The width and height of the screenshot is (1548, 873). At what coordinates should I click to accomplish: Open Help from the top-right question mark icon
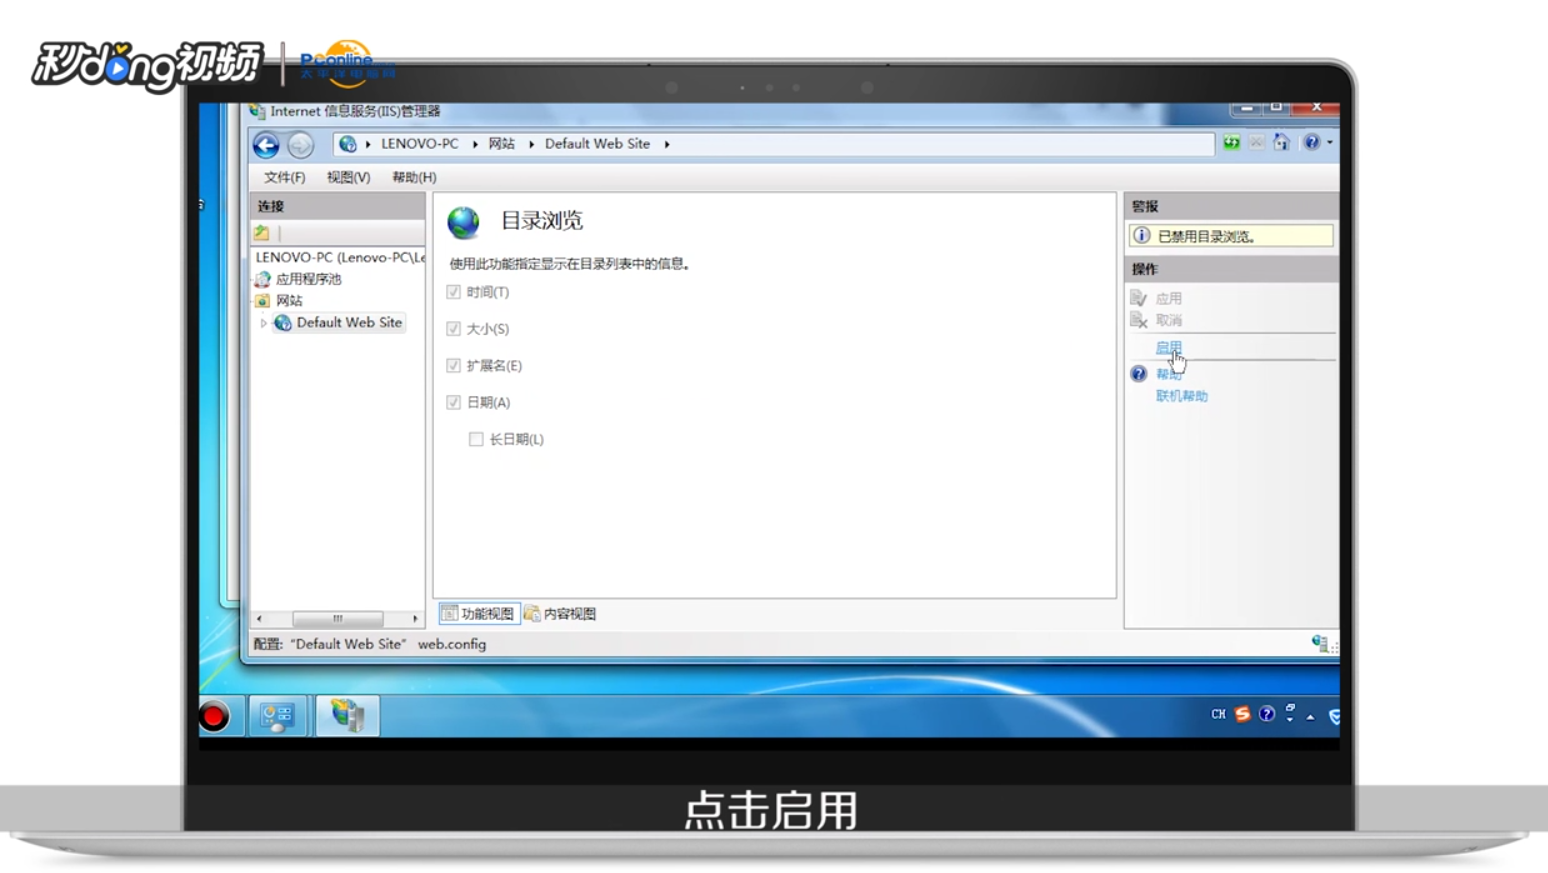[x=1311, y=143]
